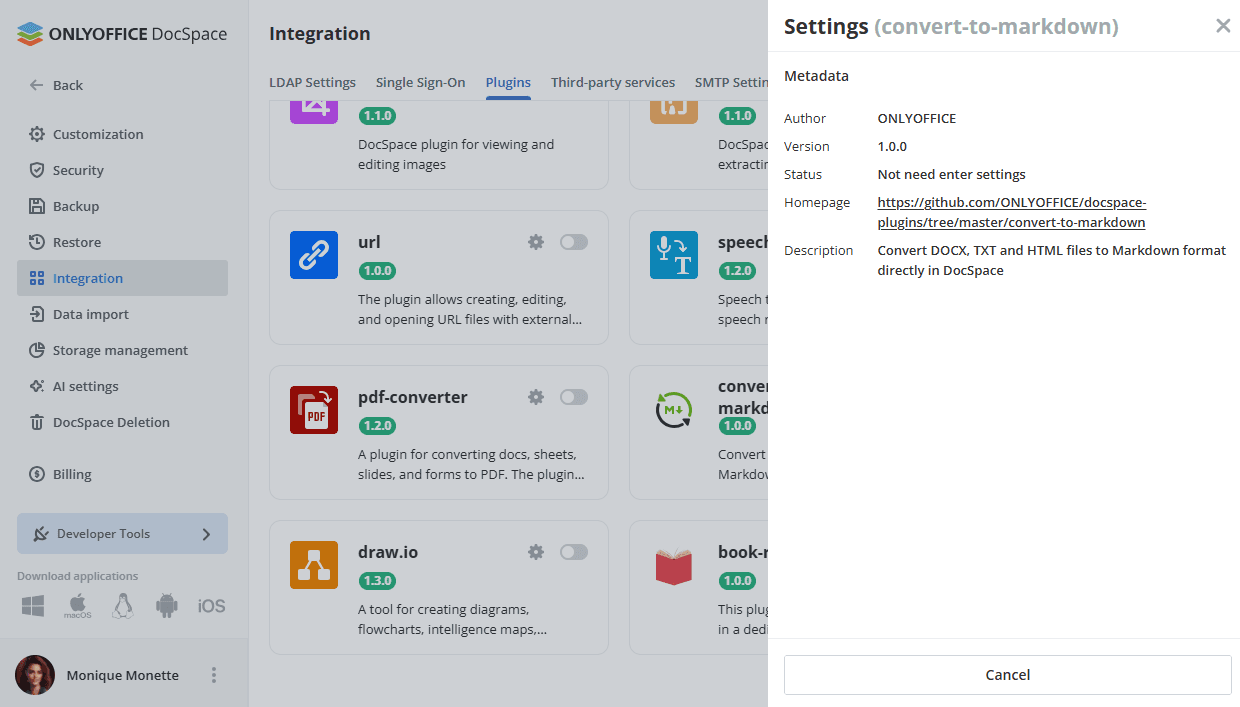The image size is (1240, 707).
Task: Click the 'Not need enter settings' status
Action: pyautogui.click(x=951, y=174)
